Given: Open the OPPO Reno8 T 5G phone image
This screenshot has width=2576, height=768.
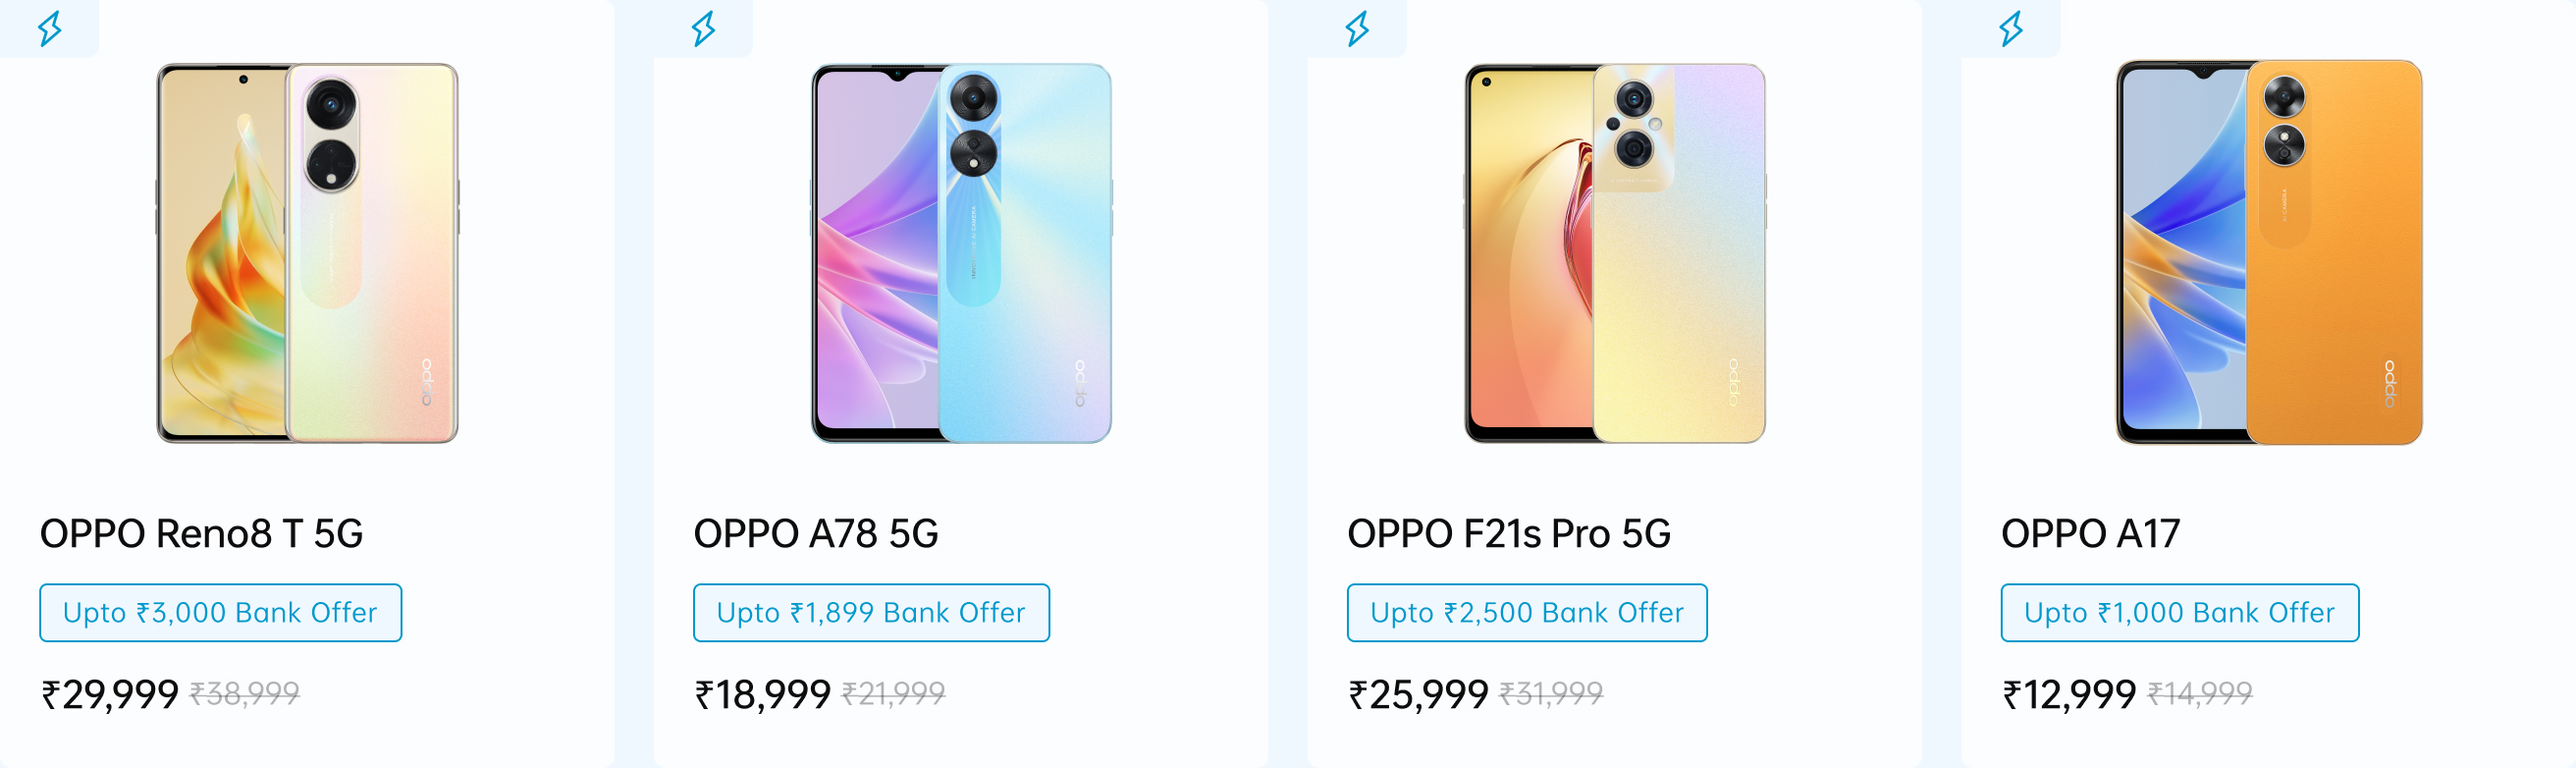Looking at the screenshot, I should pyautogui.click(x=307, y=253).
